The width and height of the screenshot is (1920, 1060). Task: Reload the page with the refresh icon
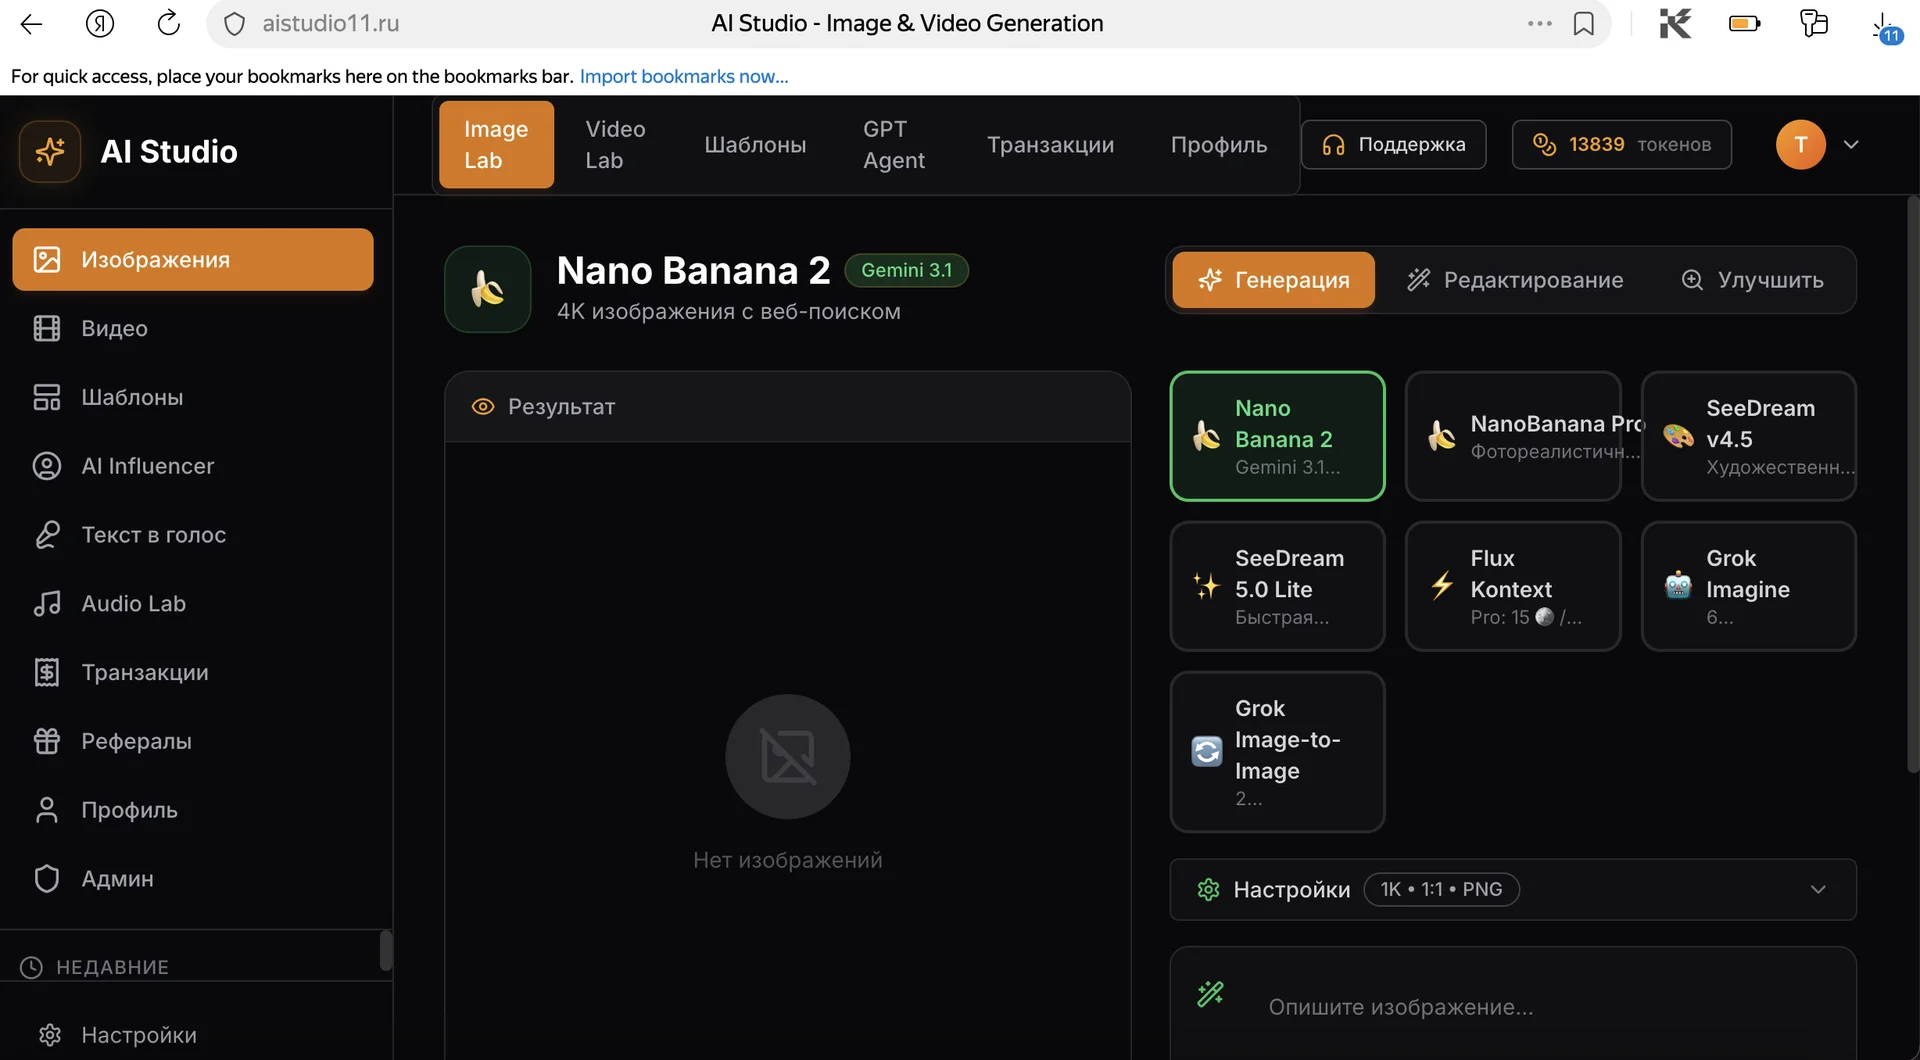pyautogui.click(x=168, y=23)
